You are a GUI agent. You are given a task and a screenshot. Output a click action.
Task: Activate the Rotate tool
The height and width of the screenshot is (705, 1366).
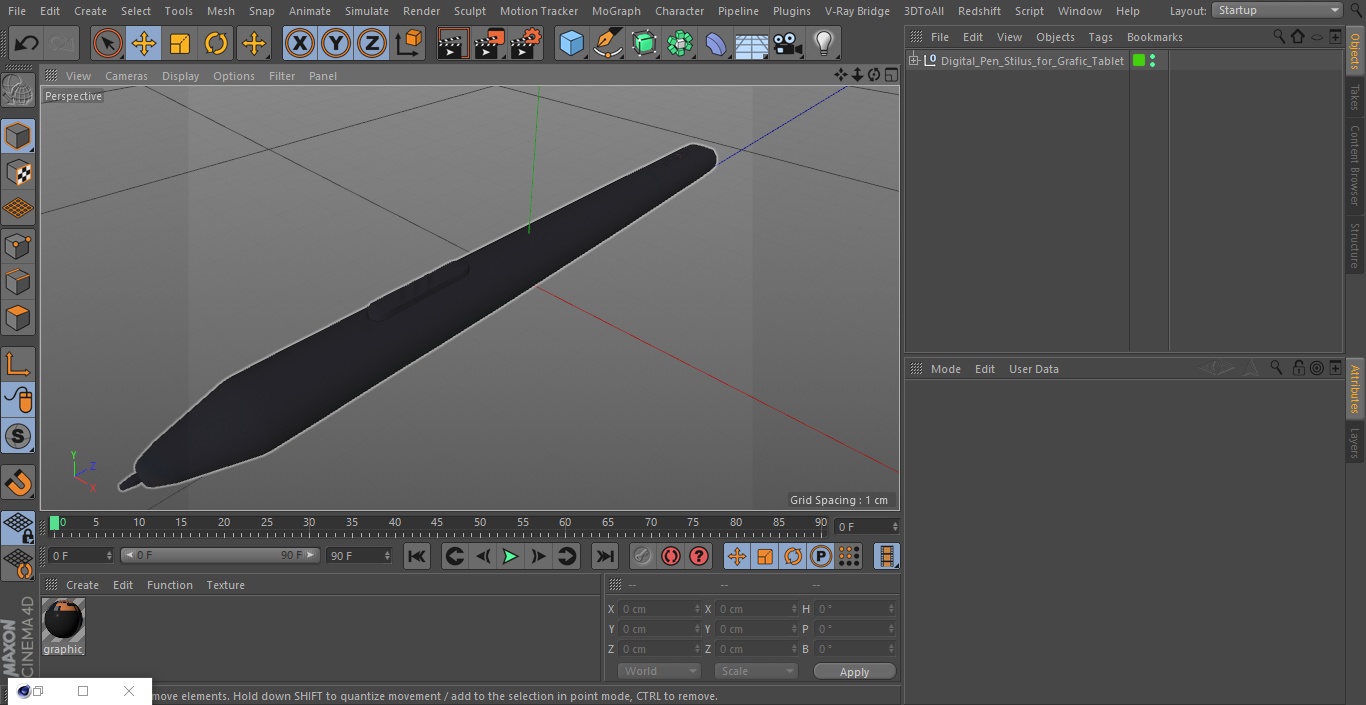pos(216,44)
